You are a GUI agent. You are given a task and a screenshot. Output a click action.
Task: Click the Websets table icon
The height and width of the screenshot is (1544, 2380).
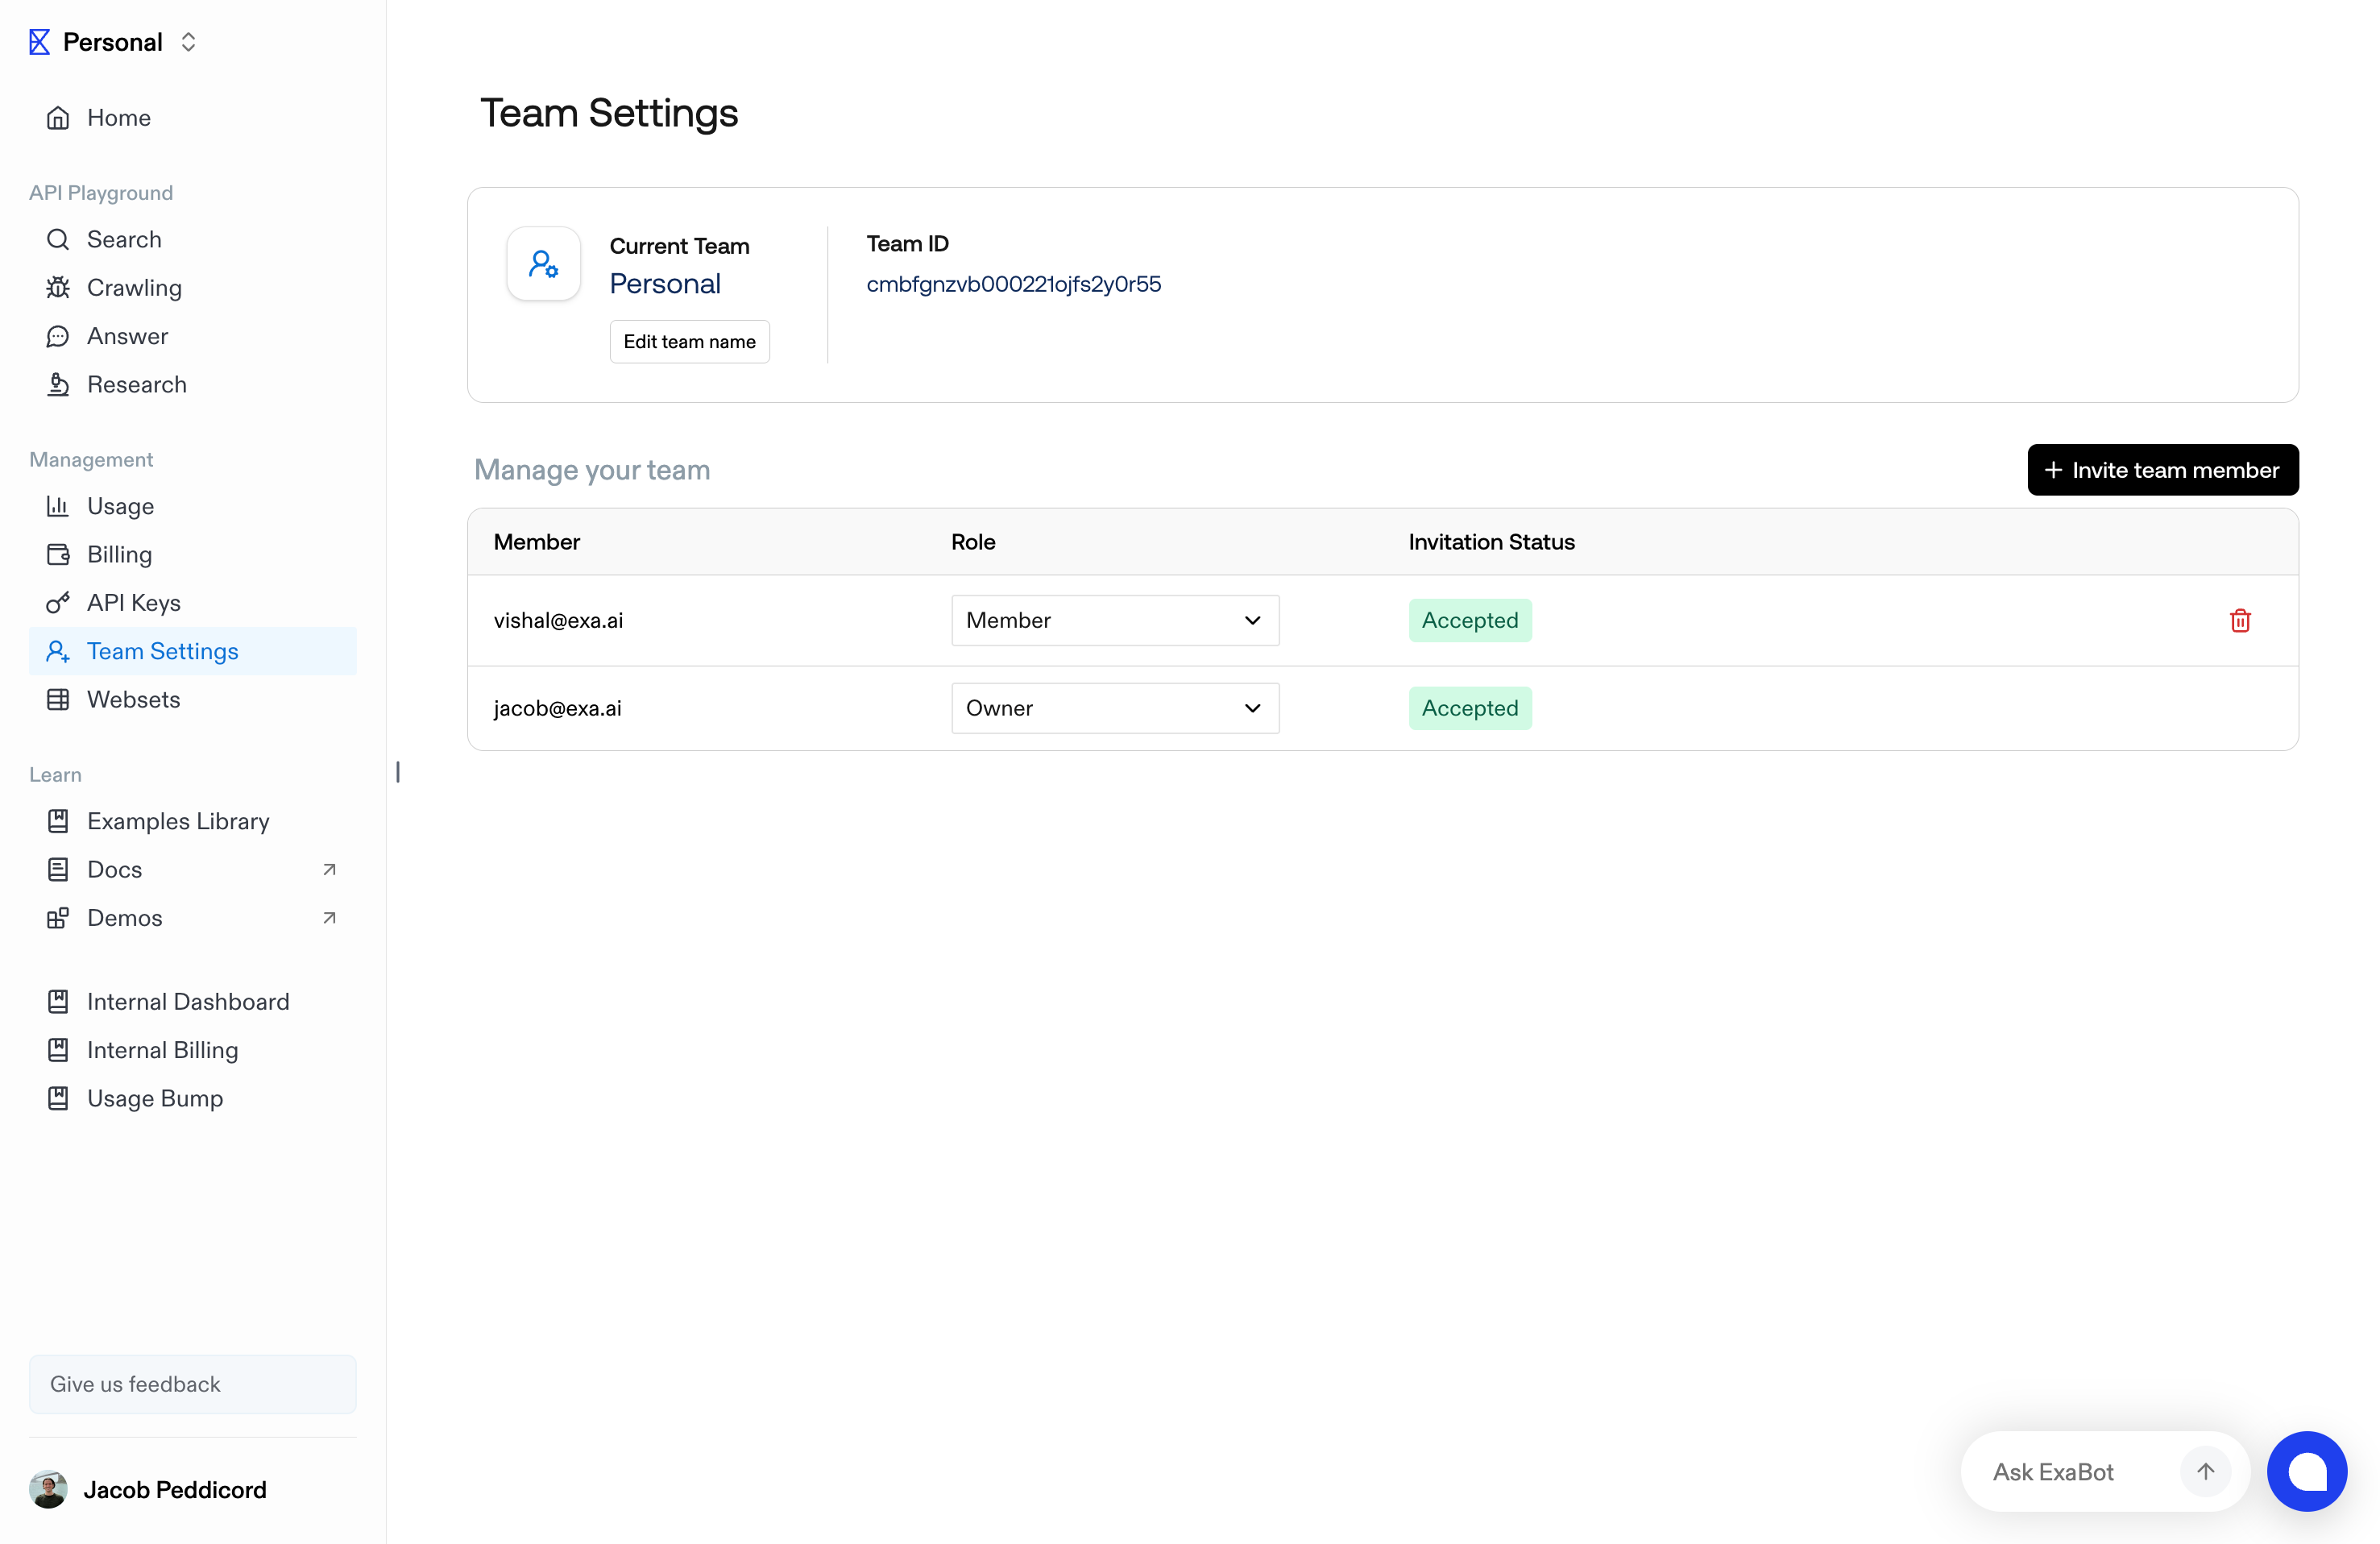coord(58,700)
